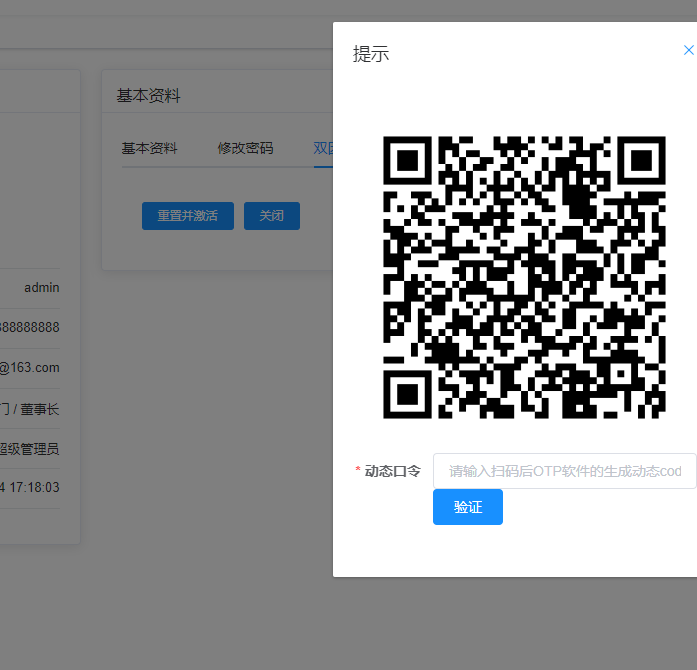Click the 重置并激活 button
The height and width of the screenshot is (670, 697).
(188, 216)
